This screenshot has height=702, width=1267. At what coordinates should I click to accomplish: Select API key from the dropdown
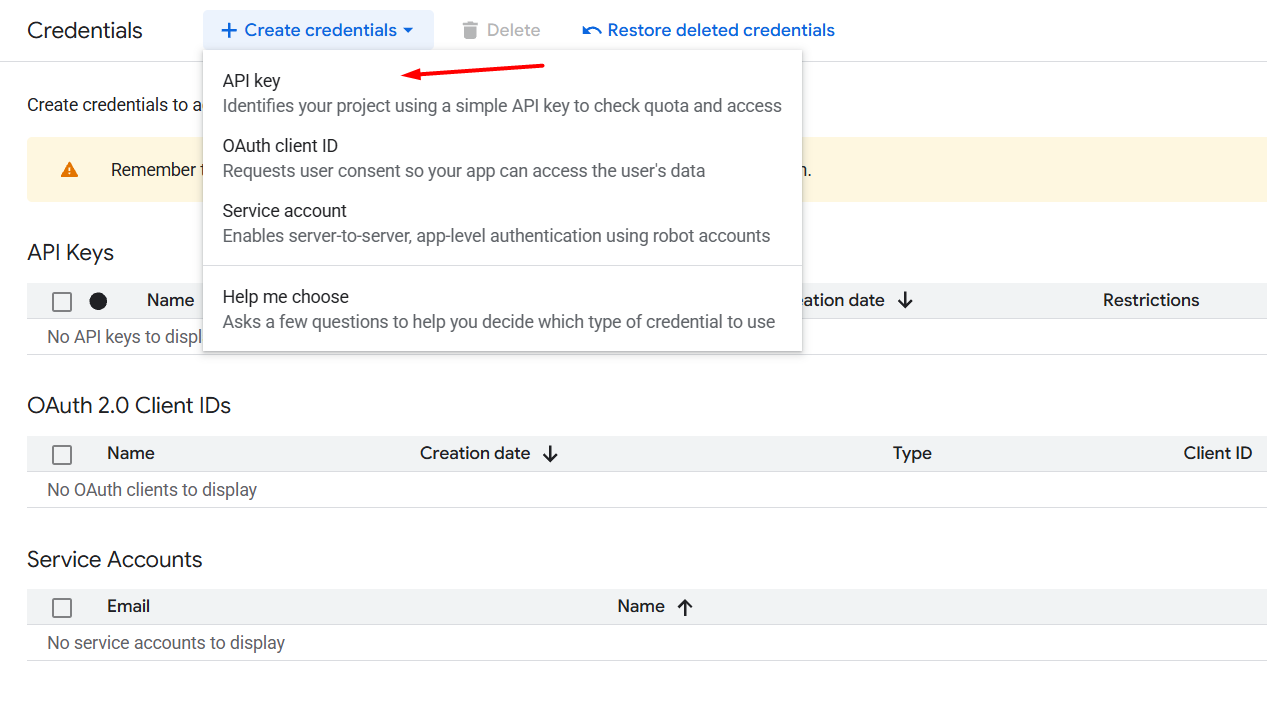pyautogui.click(x=251, y=81)
